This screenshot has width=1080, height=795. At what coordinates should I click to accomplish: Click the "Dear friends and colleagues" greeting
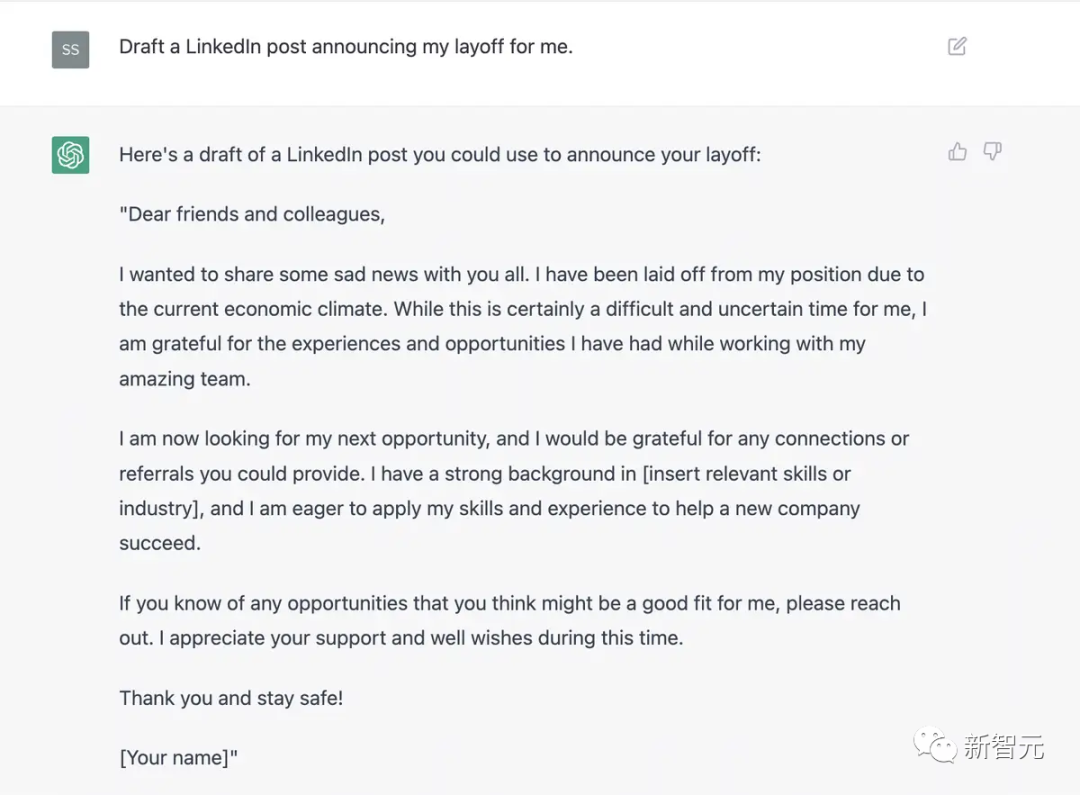coord(252,214)
